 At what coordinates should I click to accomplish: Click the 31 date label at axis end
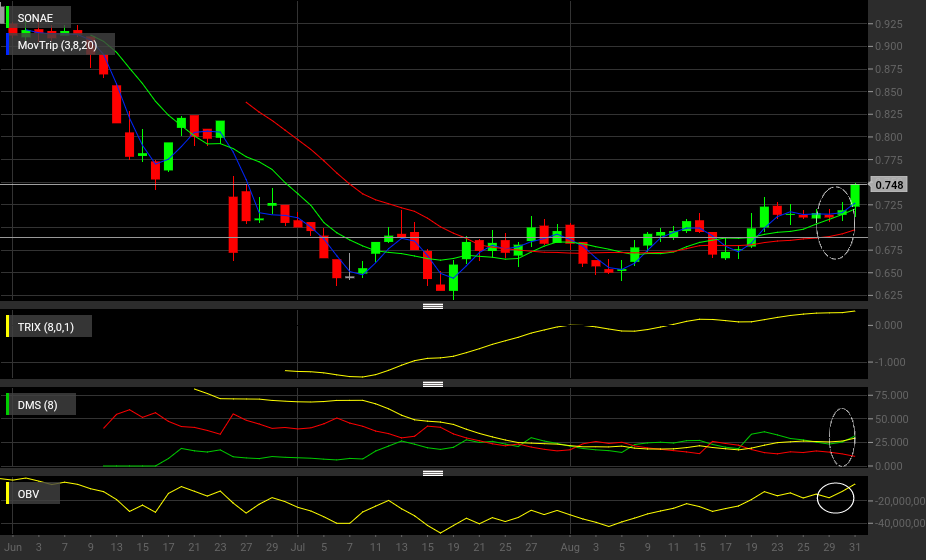(855, 547)
